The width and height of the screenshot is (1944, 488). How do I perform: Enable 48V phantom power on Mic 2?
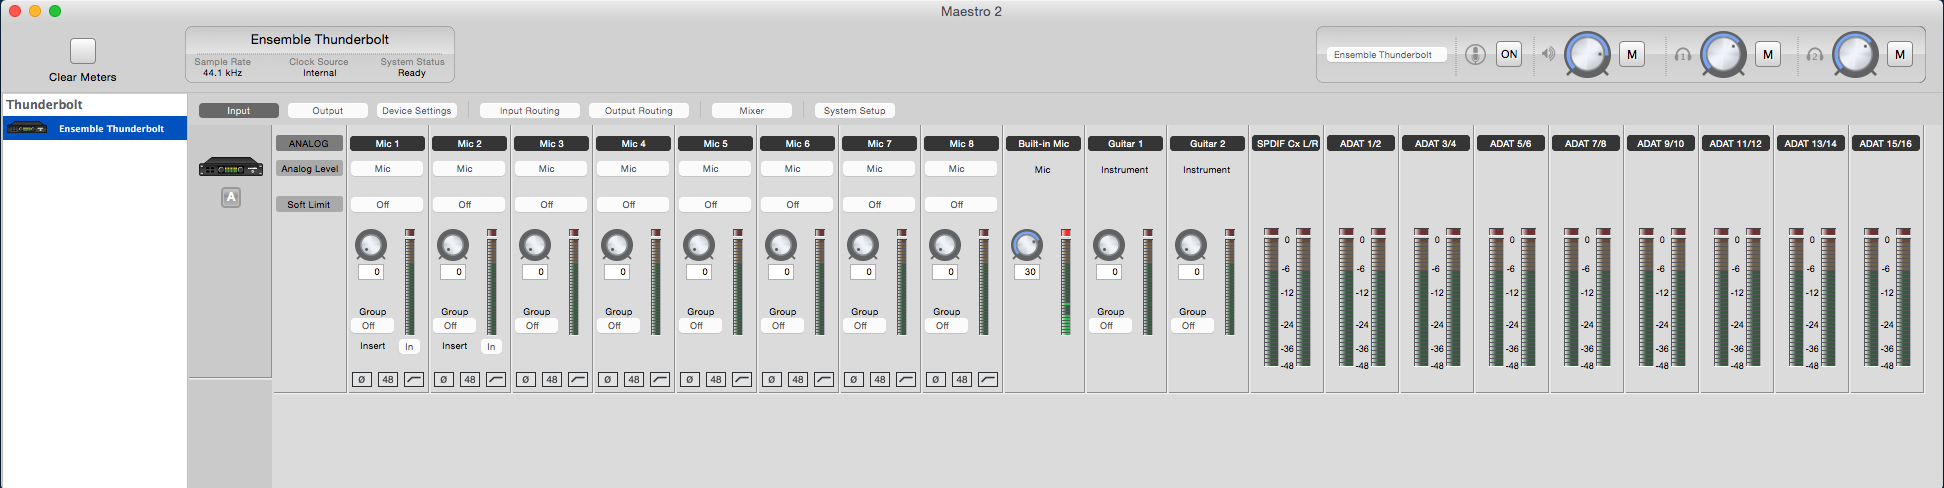pyautogui.click(x=470, y=380)
